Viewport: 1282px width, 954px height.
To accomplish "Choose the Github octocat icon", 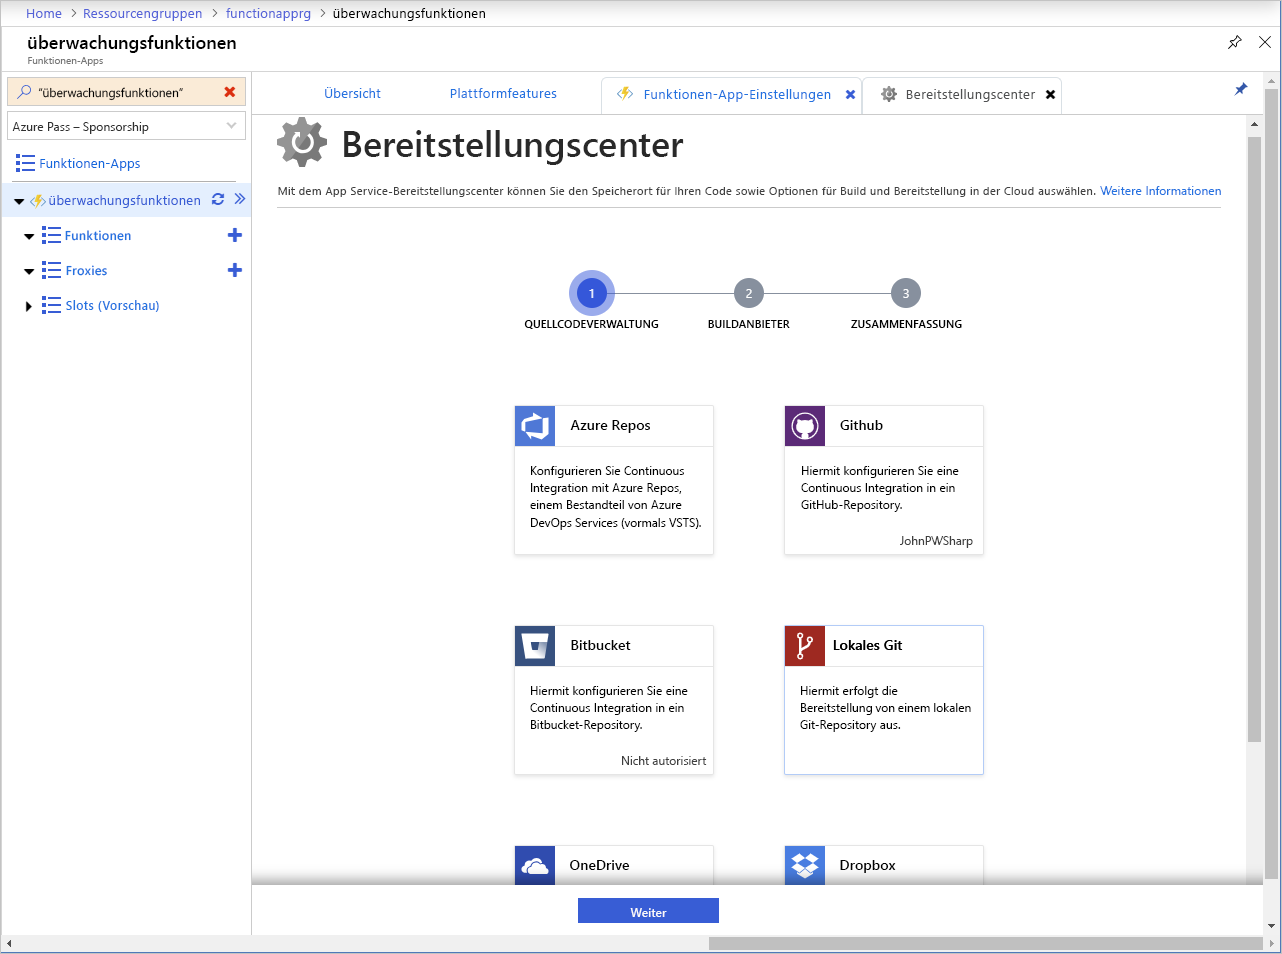I will click(x=805, y=426).
